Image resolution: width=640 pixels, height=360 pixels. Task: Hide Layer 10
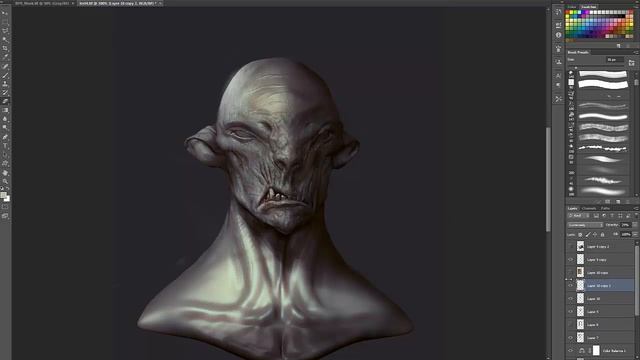click(571, 299)
